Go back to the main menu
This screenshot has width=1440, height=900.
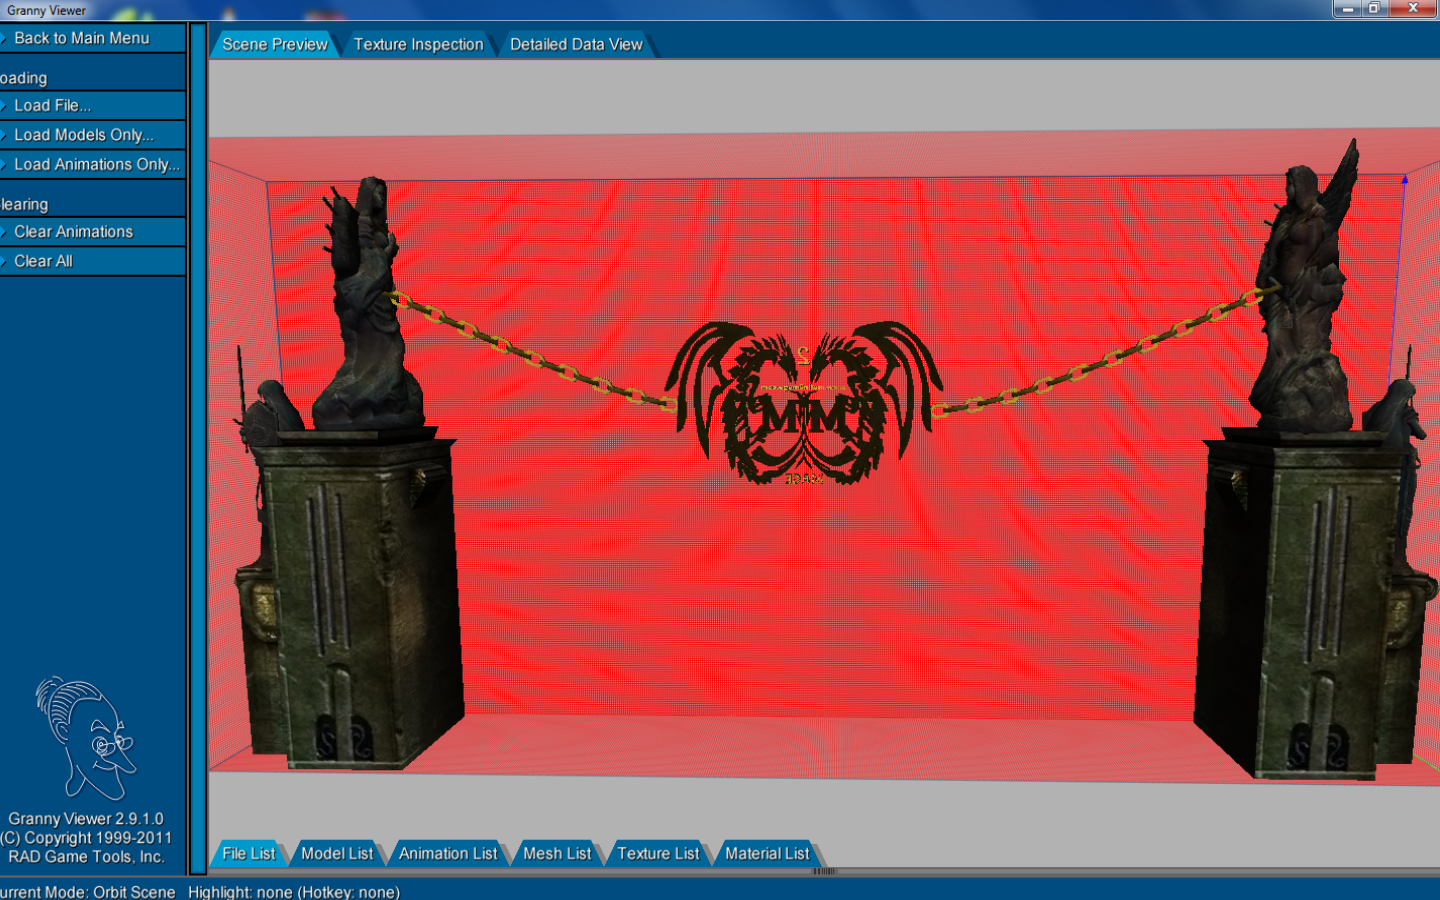tap(92, 38)
